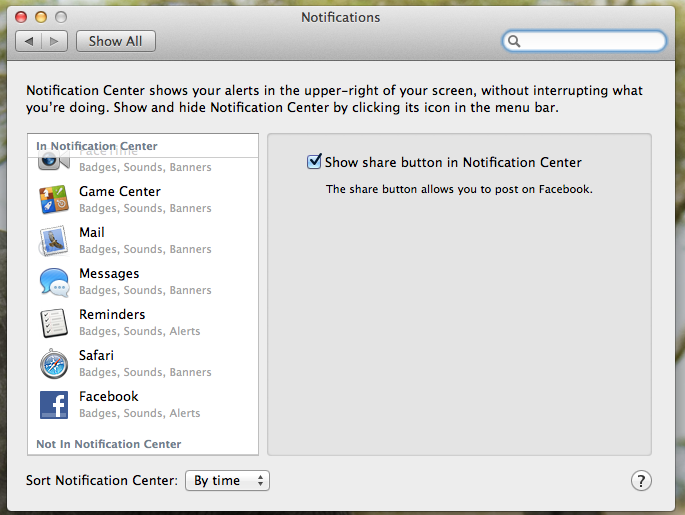Click the Messages speech bubble icon
Screen dimensions: 685x515
tap(54, 282)
